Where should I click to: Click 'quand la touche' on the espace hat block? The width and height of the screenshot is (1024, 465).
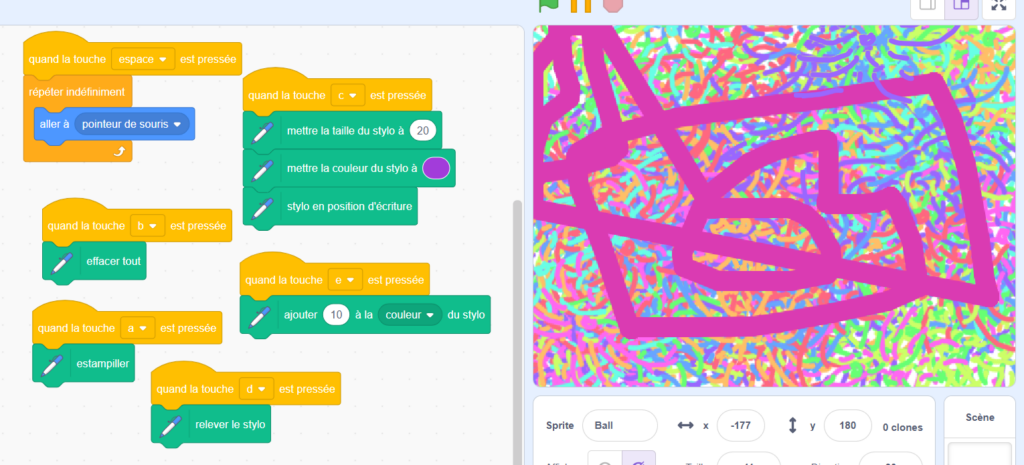tap(67, 59)
